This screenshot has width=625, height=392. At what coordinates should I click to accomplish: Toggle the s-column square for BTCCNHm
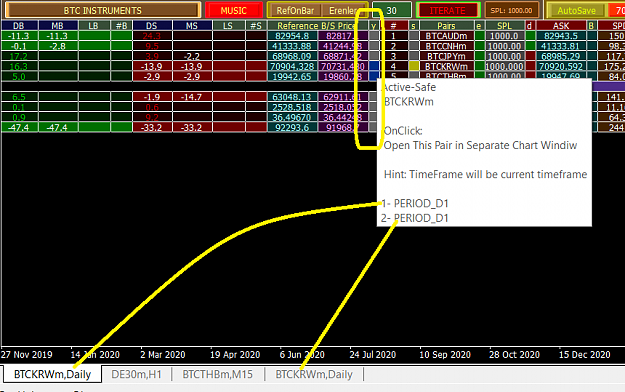tap(414, 46)
